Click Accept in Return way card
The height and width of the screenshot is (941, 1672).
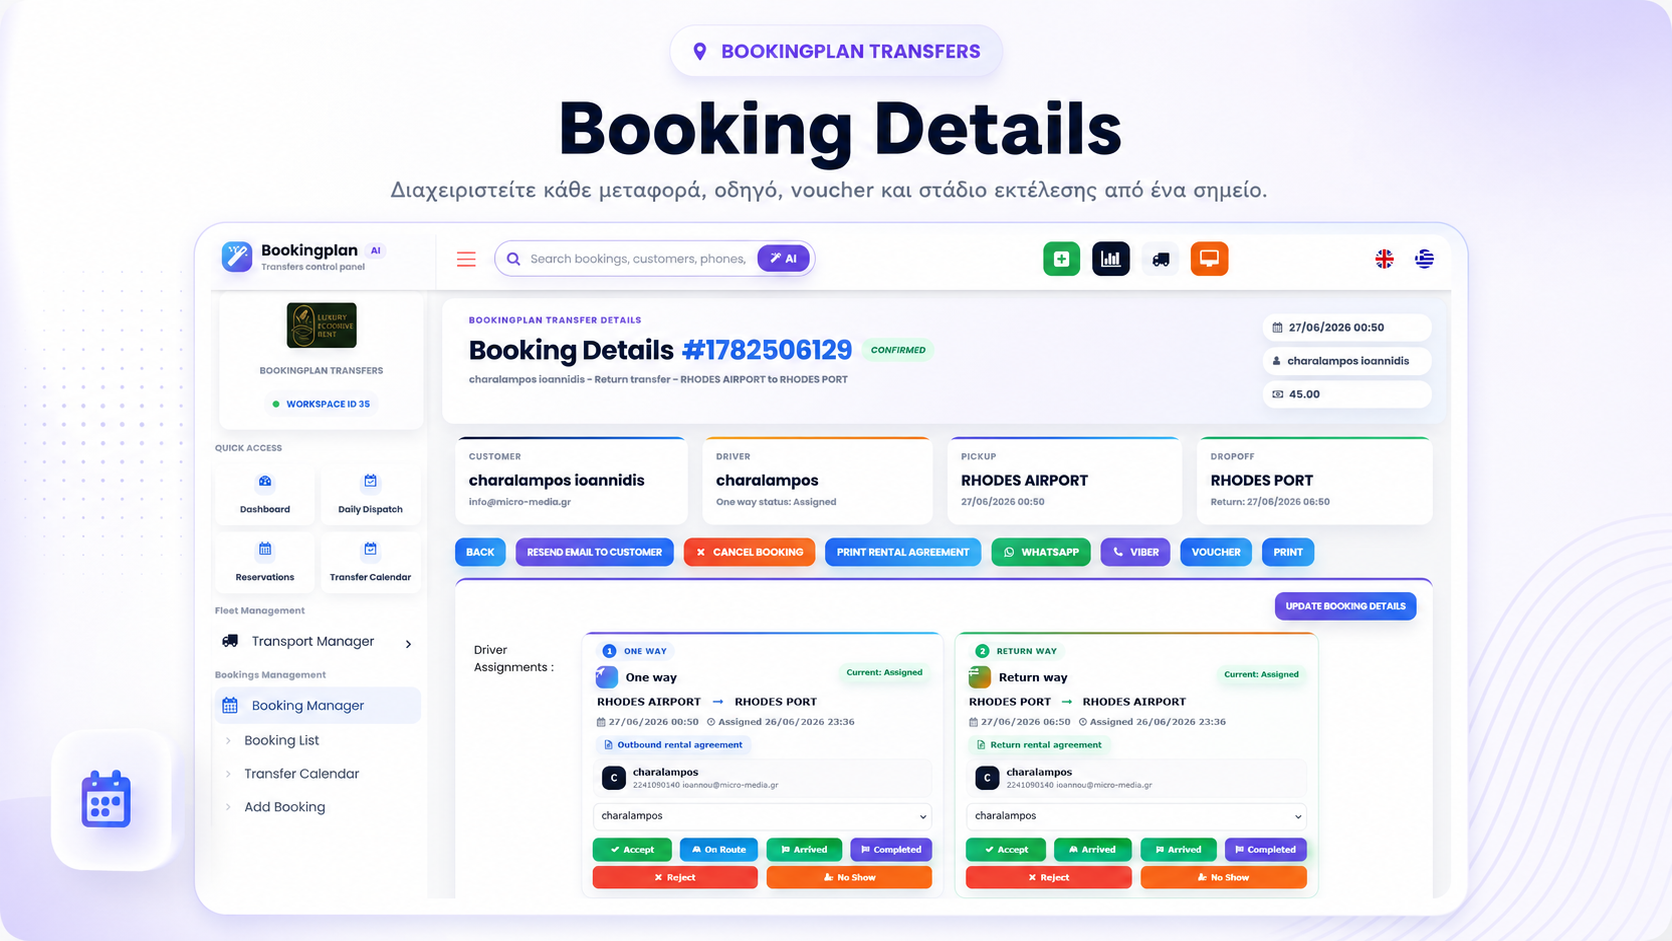click(1005, 850)
